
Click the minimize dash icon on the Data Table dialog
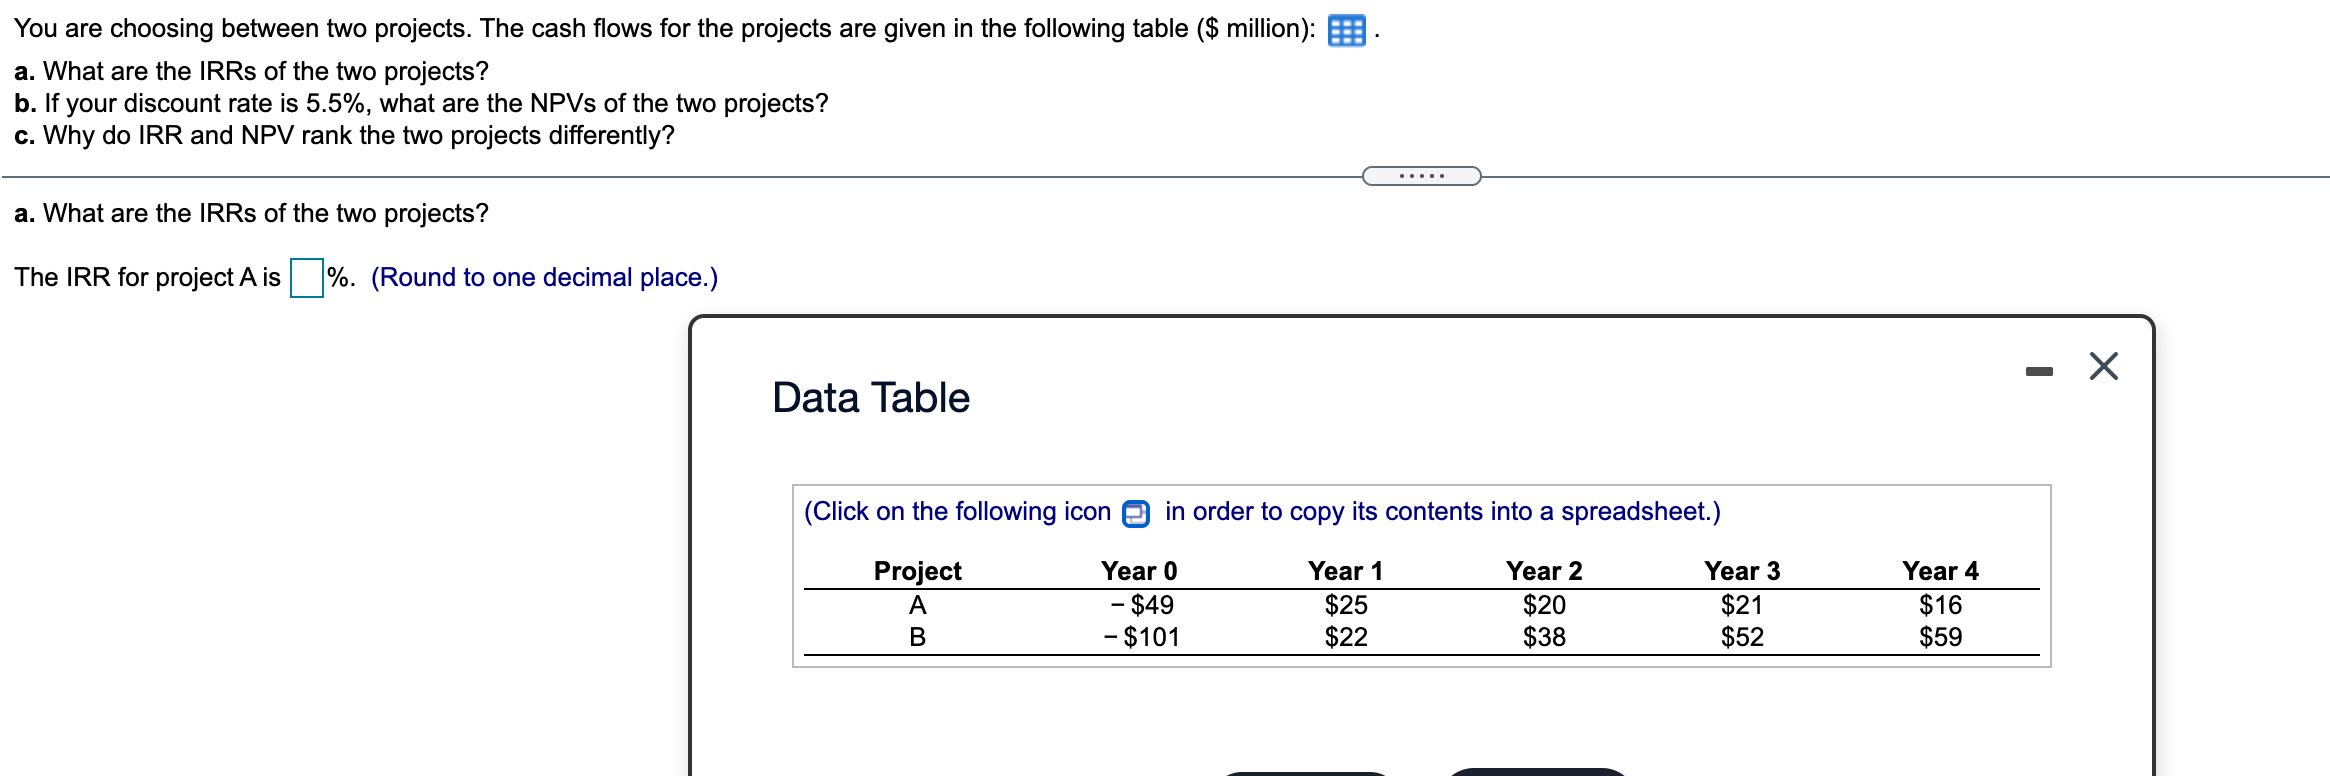click(2040, 370)
